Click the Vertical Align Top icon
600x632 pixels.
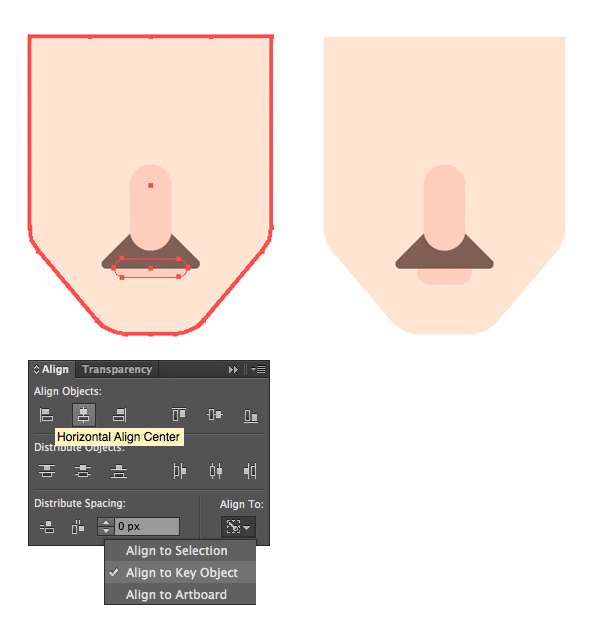(179, 414)
